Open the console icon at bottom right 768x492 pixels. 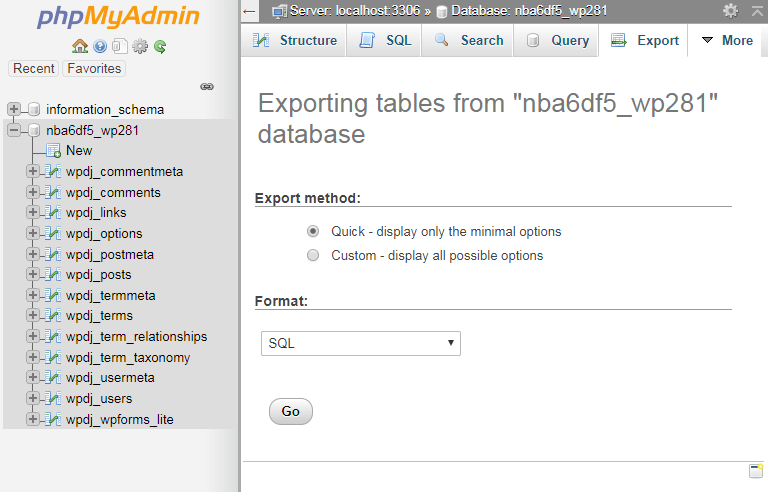tap(756, 470)
